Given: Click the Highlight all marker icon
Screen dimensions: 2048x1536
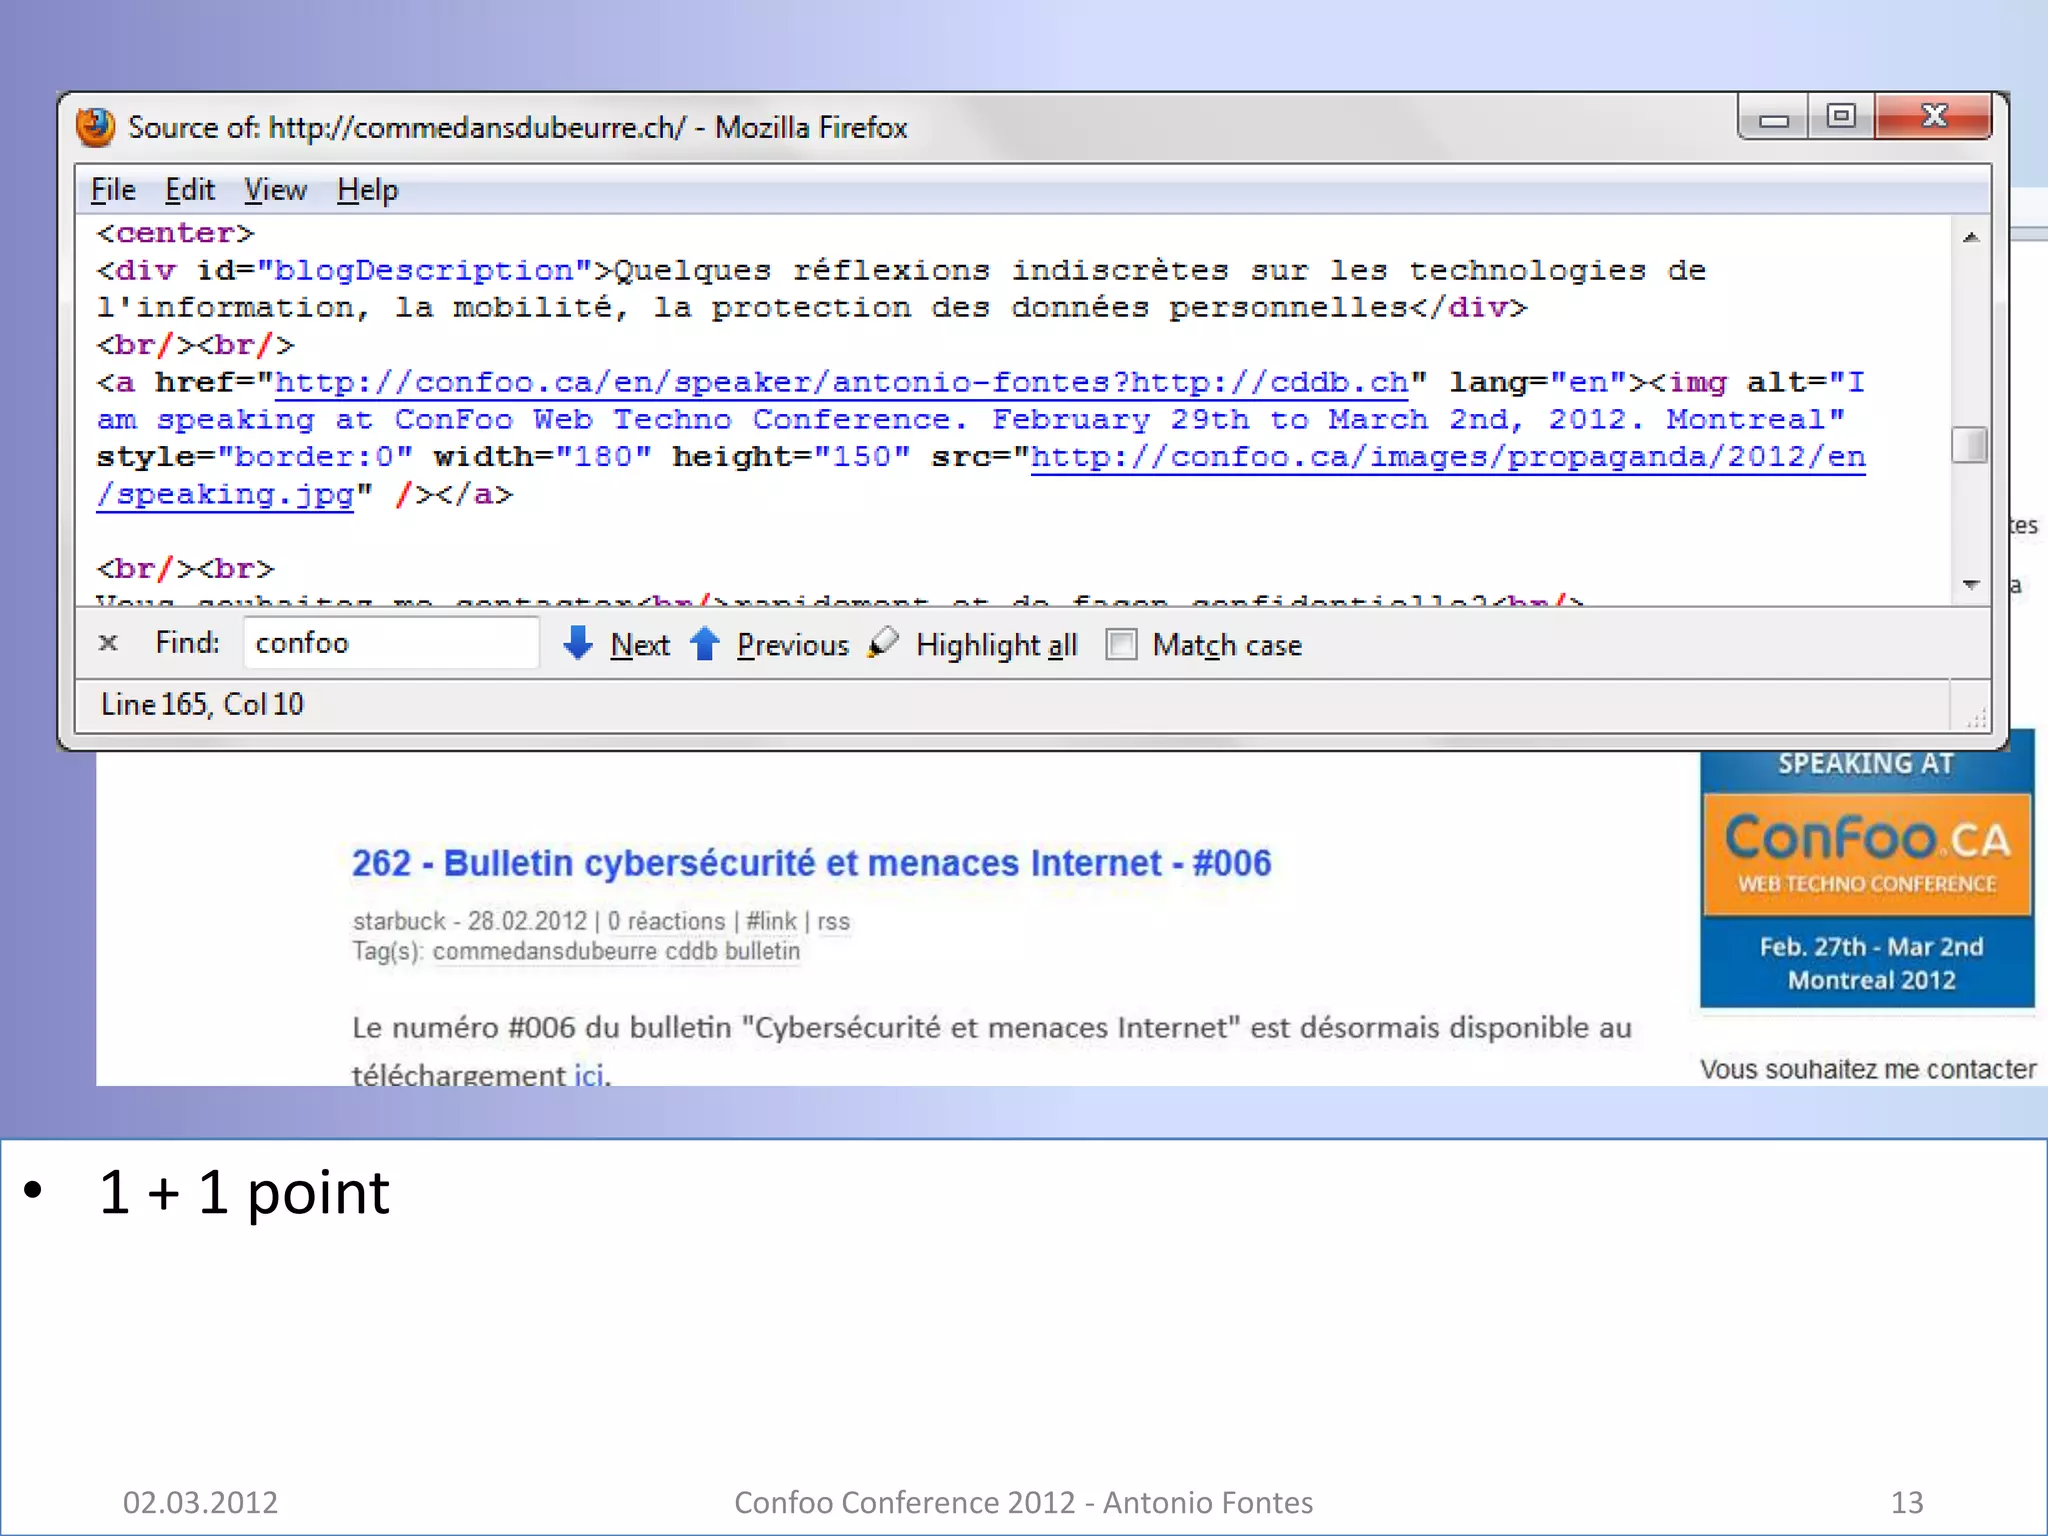Looking at the screenshot, I should (x=883, y=643).
